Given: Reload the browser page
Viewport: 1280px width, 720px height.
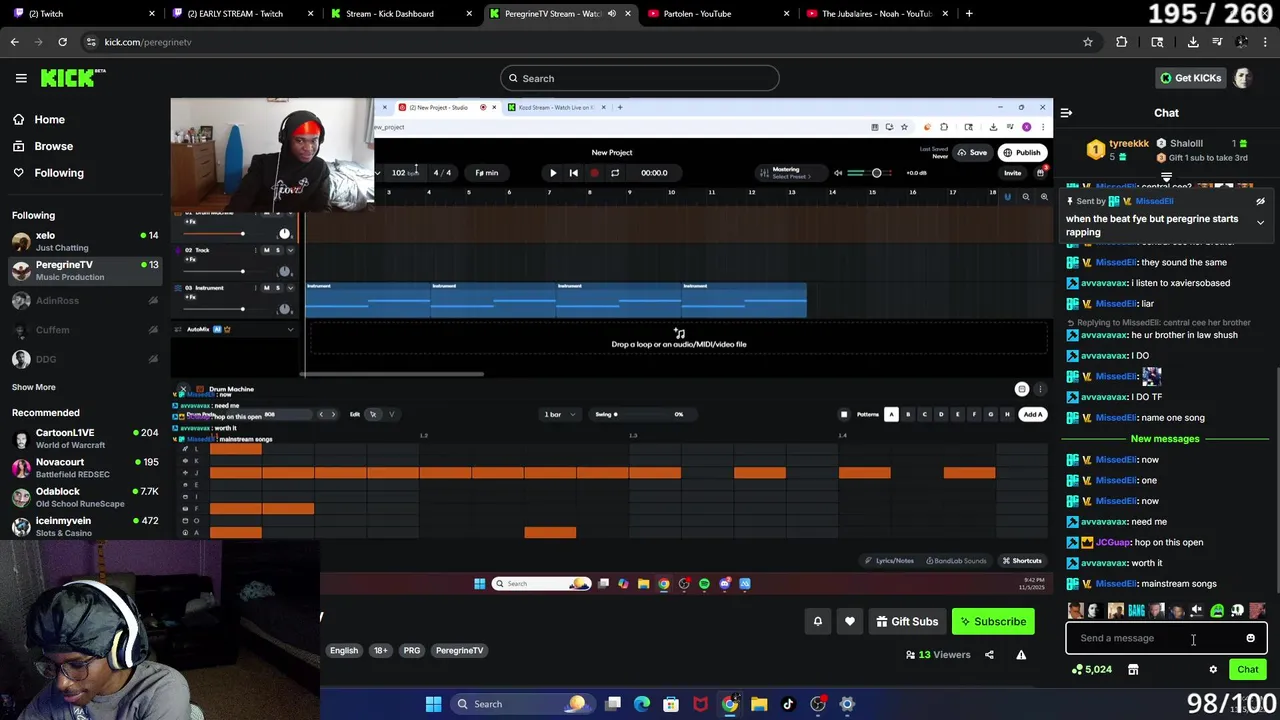Looking at the screenshot, I should click(x=62, y=42).
